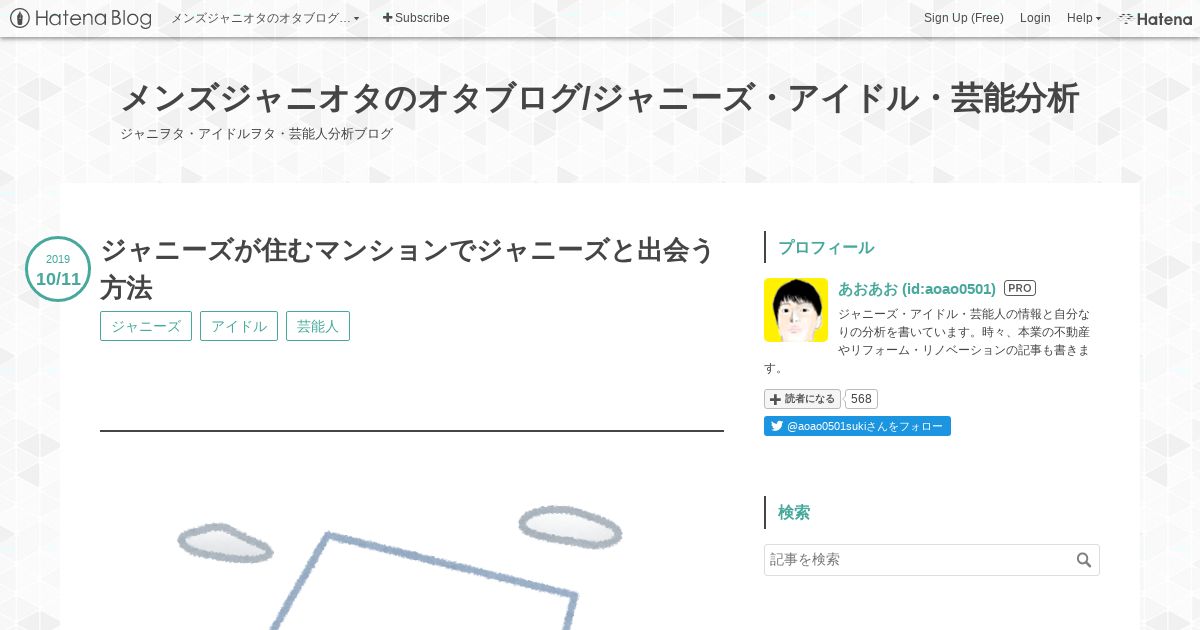Open the PRO badge next to the profile
1200x630 pixels.
click(x=1020, y=288)
